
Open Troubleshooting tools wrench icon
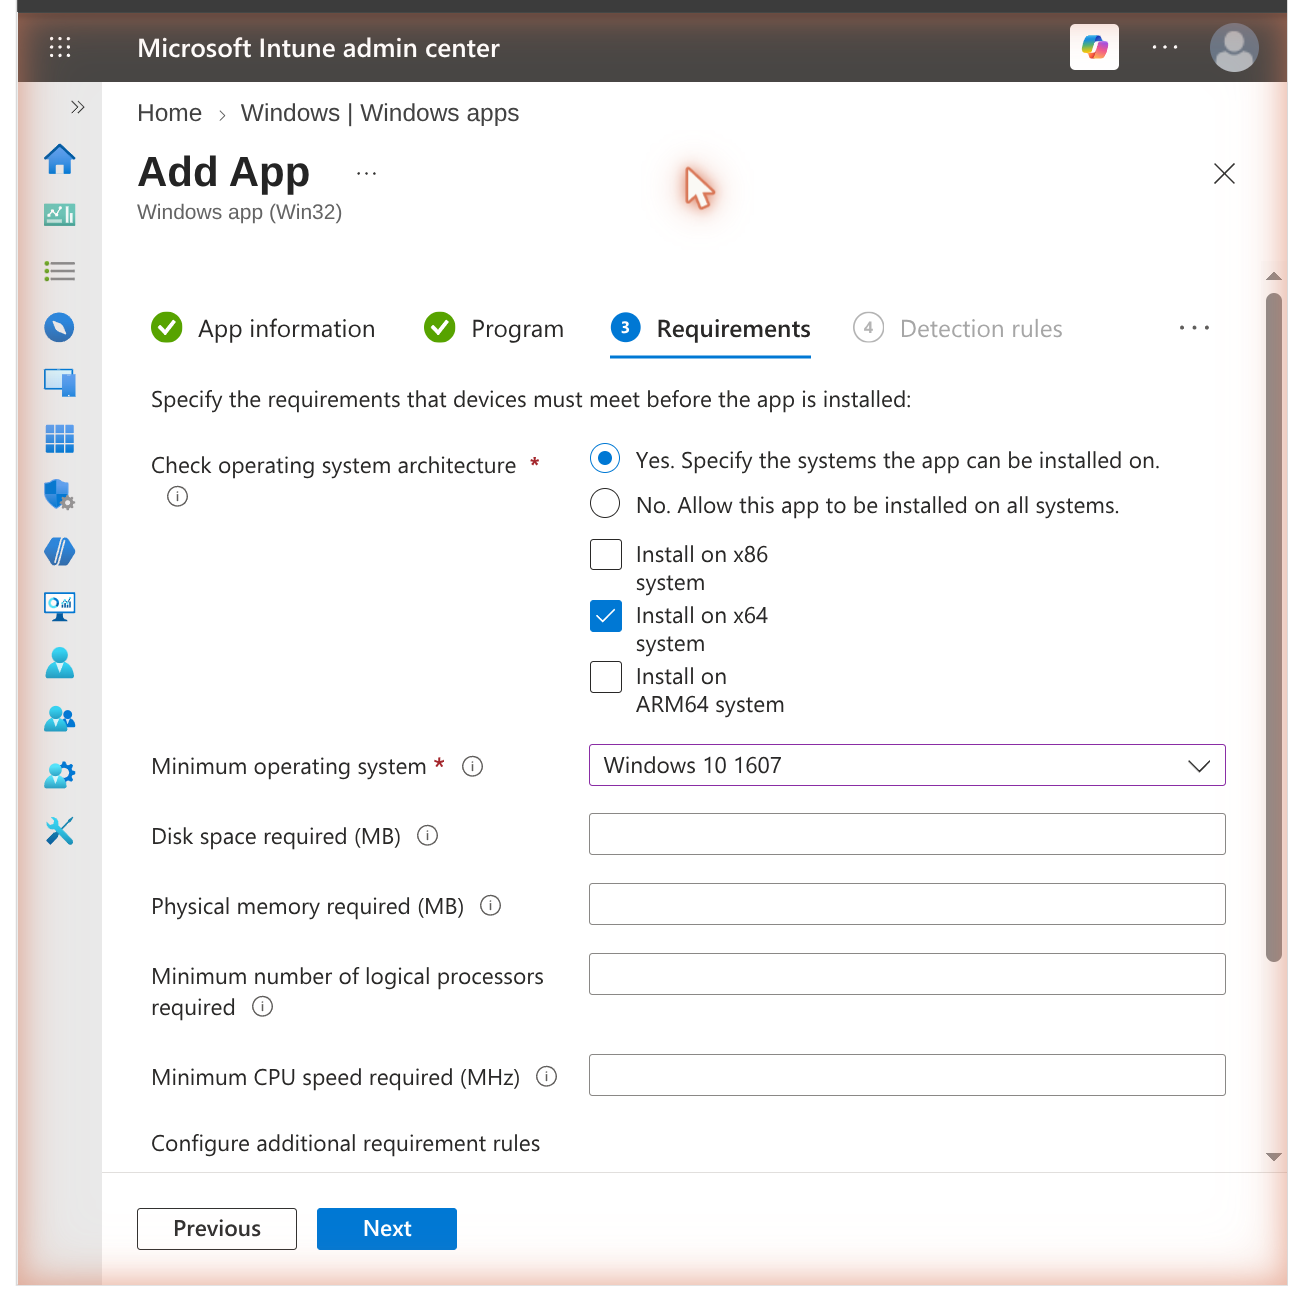(60, 831)
